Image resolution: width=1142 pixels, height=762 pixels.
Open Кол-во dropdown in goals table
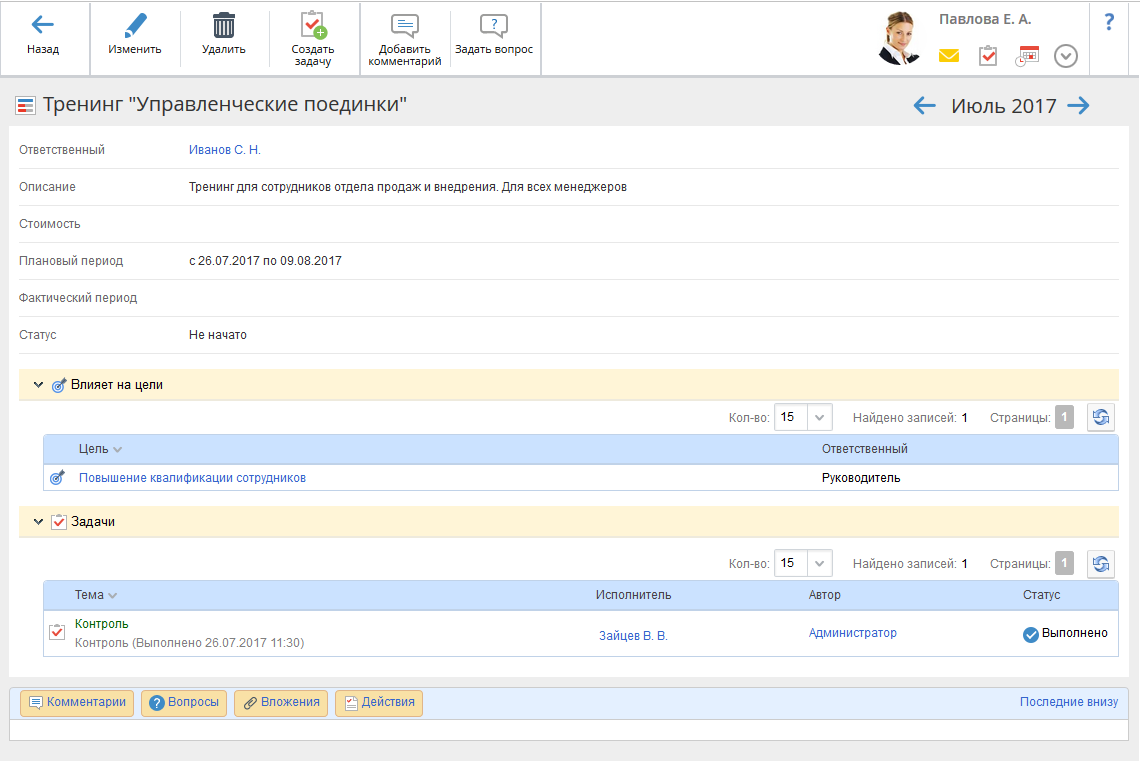coord(819,418)
